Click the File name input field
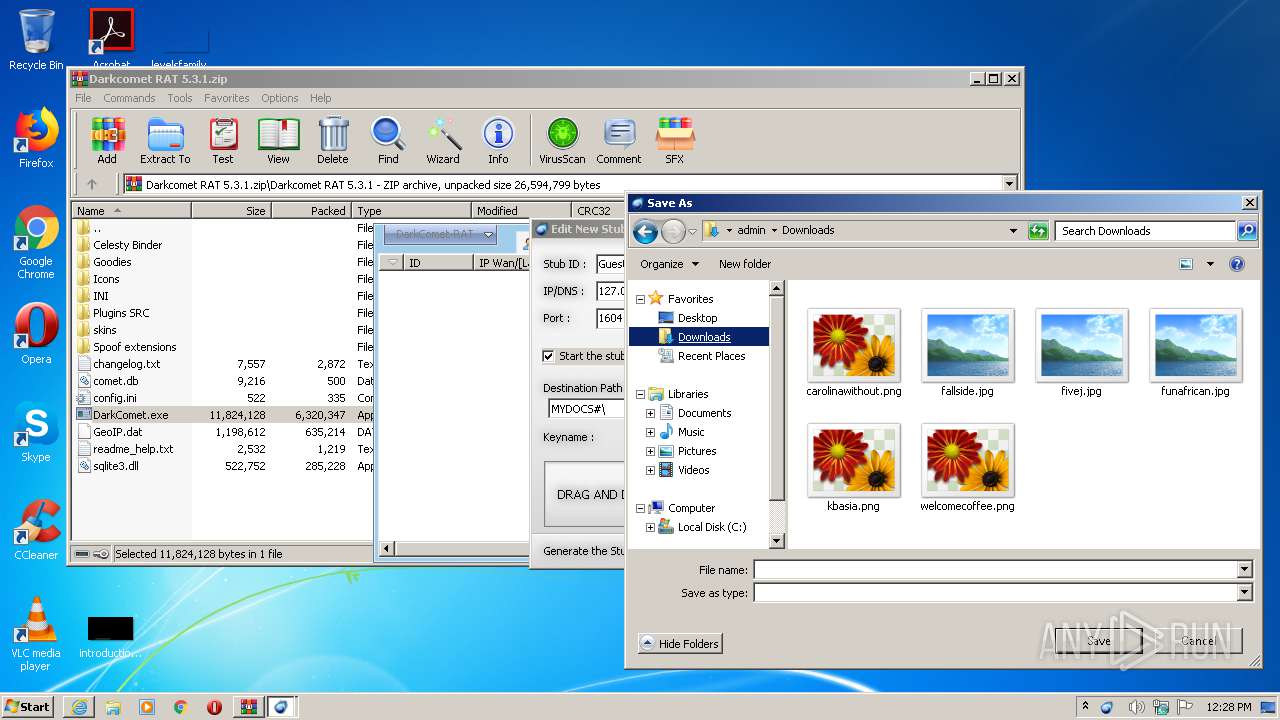This screenshot has height=720, width=1280. pos(996,570)
